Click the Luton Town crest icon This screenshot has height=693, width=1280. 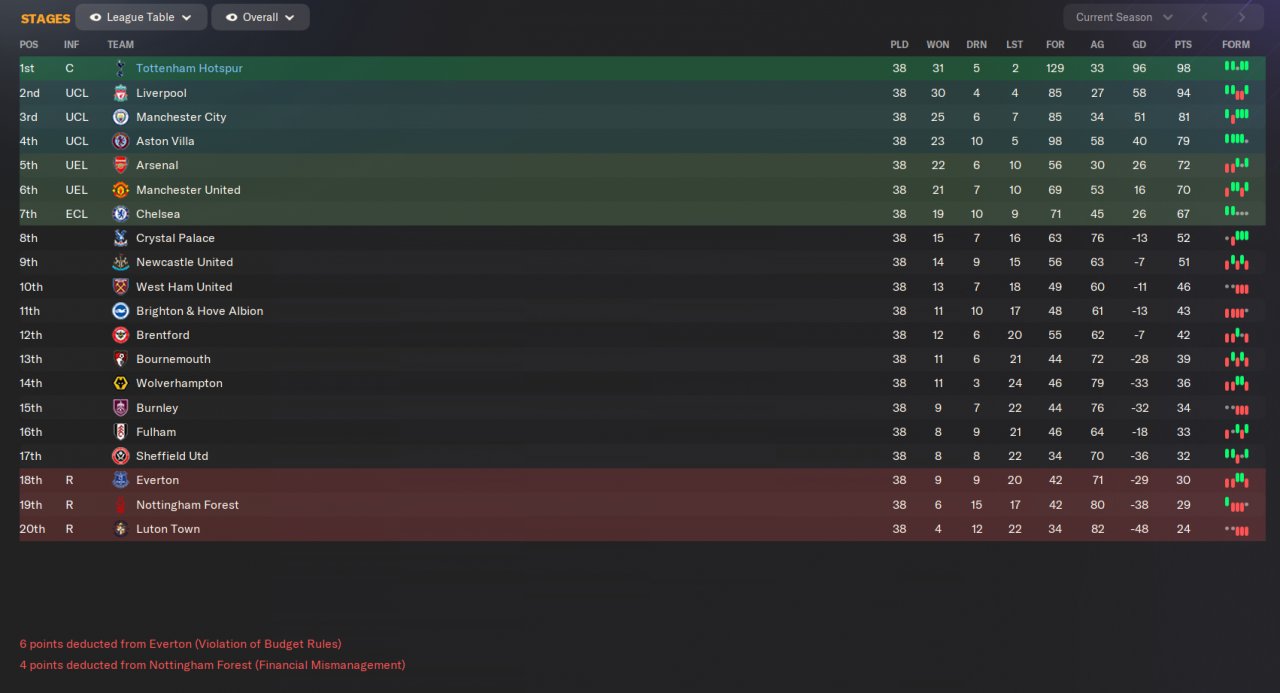pos(120,529)
